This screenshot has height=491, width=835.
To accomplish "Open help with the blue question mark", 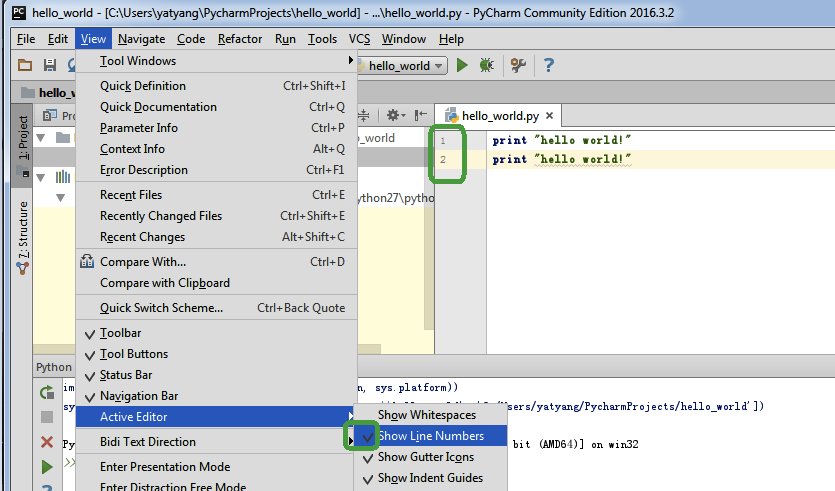I will pos(549,66).
